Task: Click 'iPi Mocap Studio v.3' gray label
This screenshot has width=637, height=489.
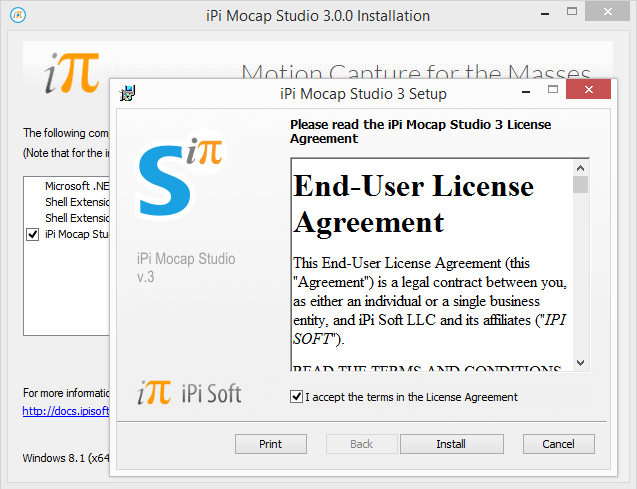Action: coord(186,267)
